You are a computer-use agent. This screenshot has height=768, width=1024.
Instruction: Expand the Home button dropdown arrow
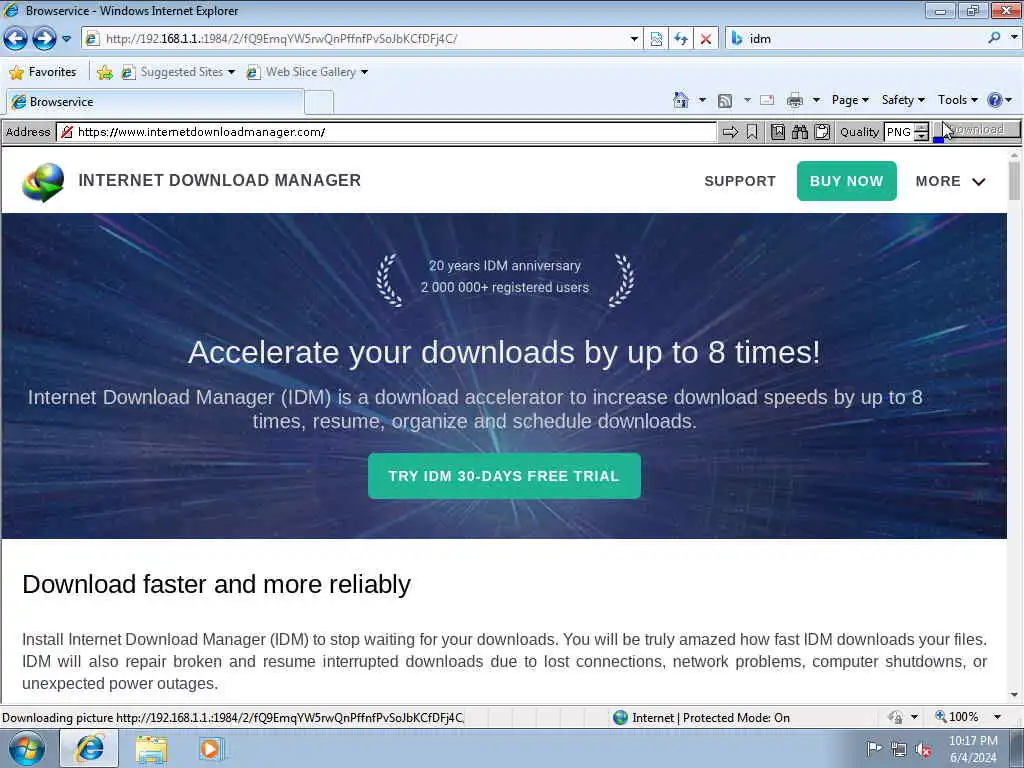coord(702,100)
